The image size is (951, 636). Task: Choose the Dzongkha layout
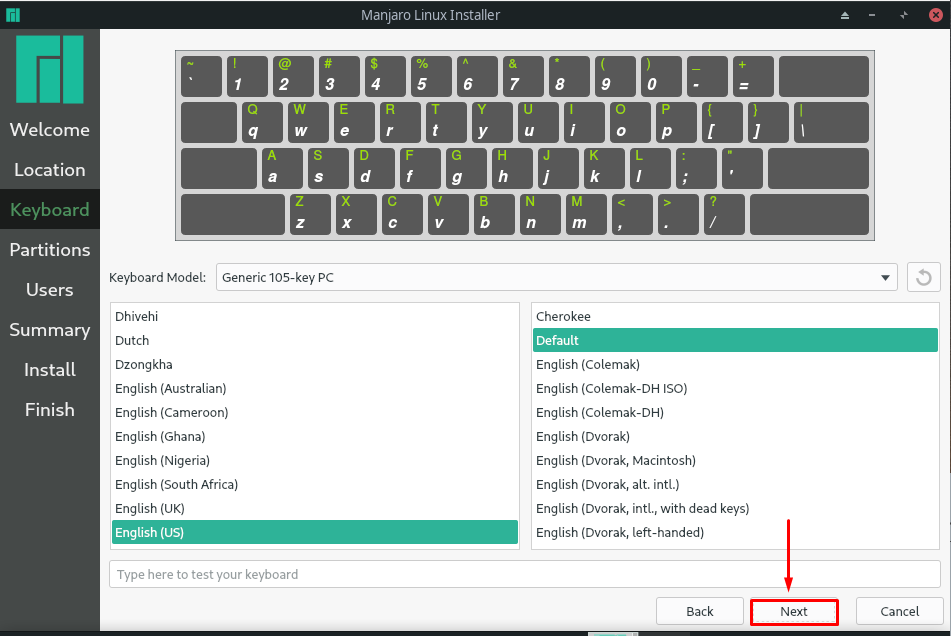click(x=315, y=364)
